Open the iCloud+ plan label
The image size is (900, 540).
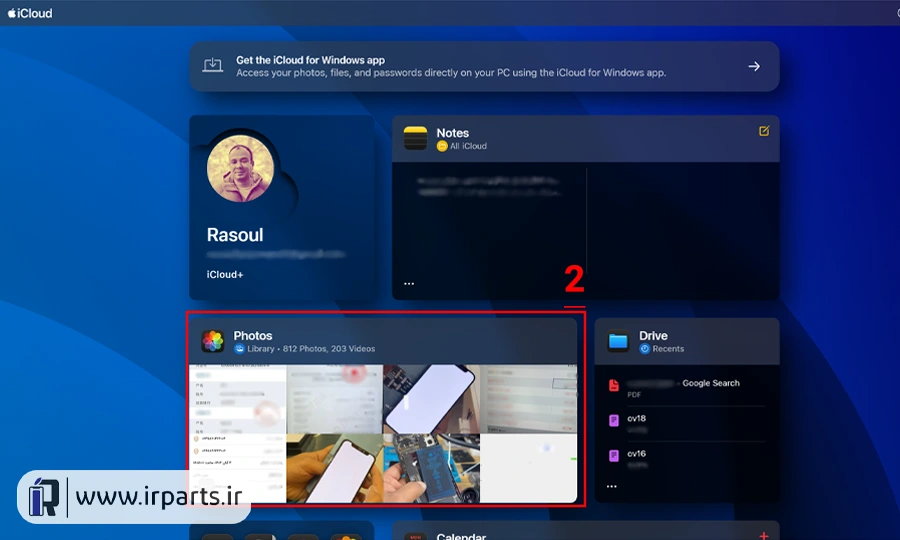coord(225,275)
